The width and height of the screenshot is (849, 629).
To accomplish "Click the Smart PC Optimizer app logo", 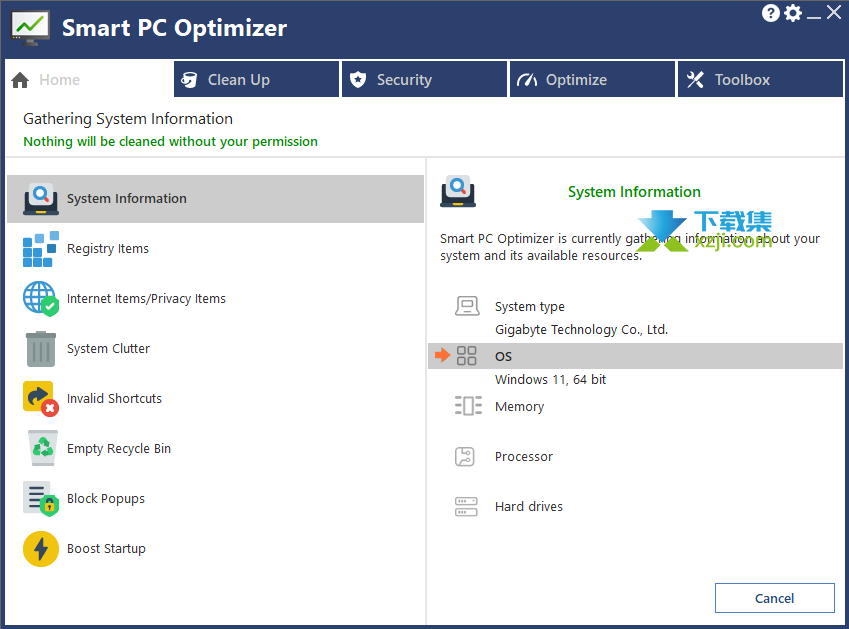I will (x=31, y=28).
